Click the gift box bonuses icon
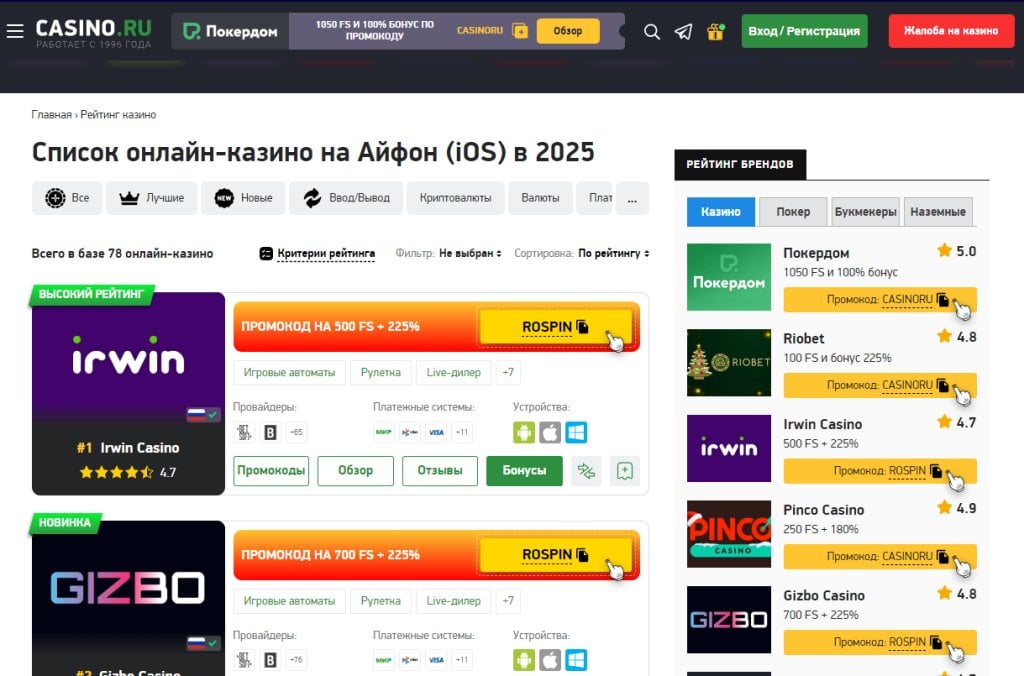Viewport: 1024px width, 676px height. (x=716, y=31)
